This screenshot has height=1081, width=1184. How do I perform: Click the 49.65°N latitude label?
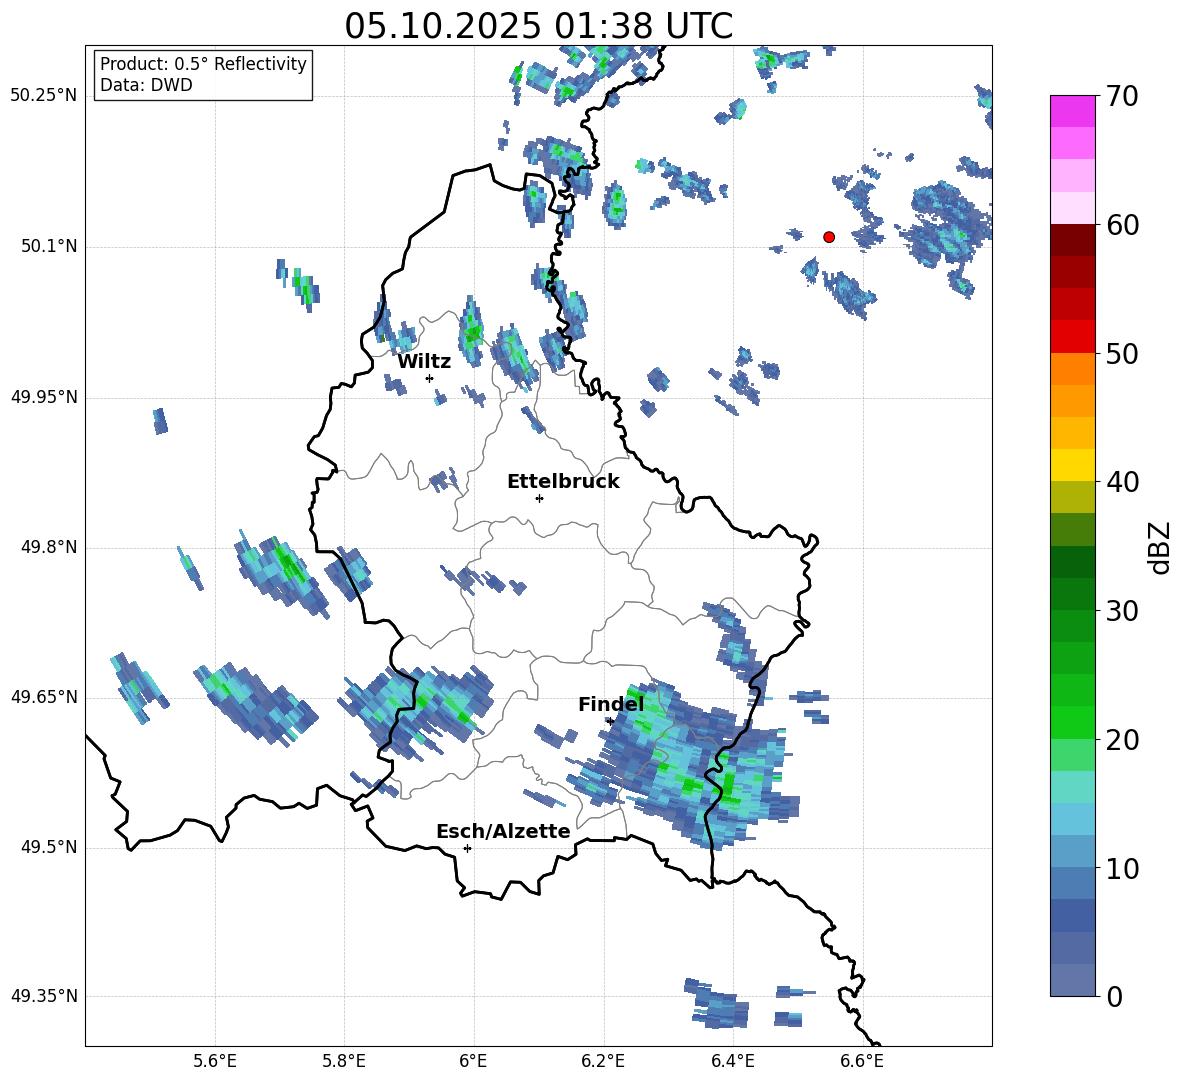tap(43, 696)
